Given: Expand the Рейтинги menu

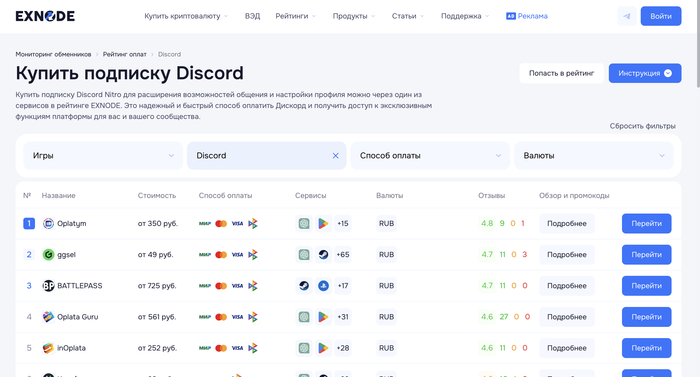Looking at the screenshot, I should (x=296, y=16).
